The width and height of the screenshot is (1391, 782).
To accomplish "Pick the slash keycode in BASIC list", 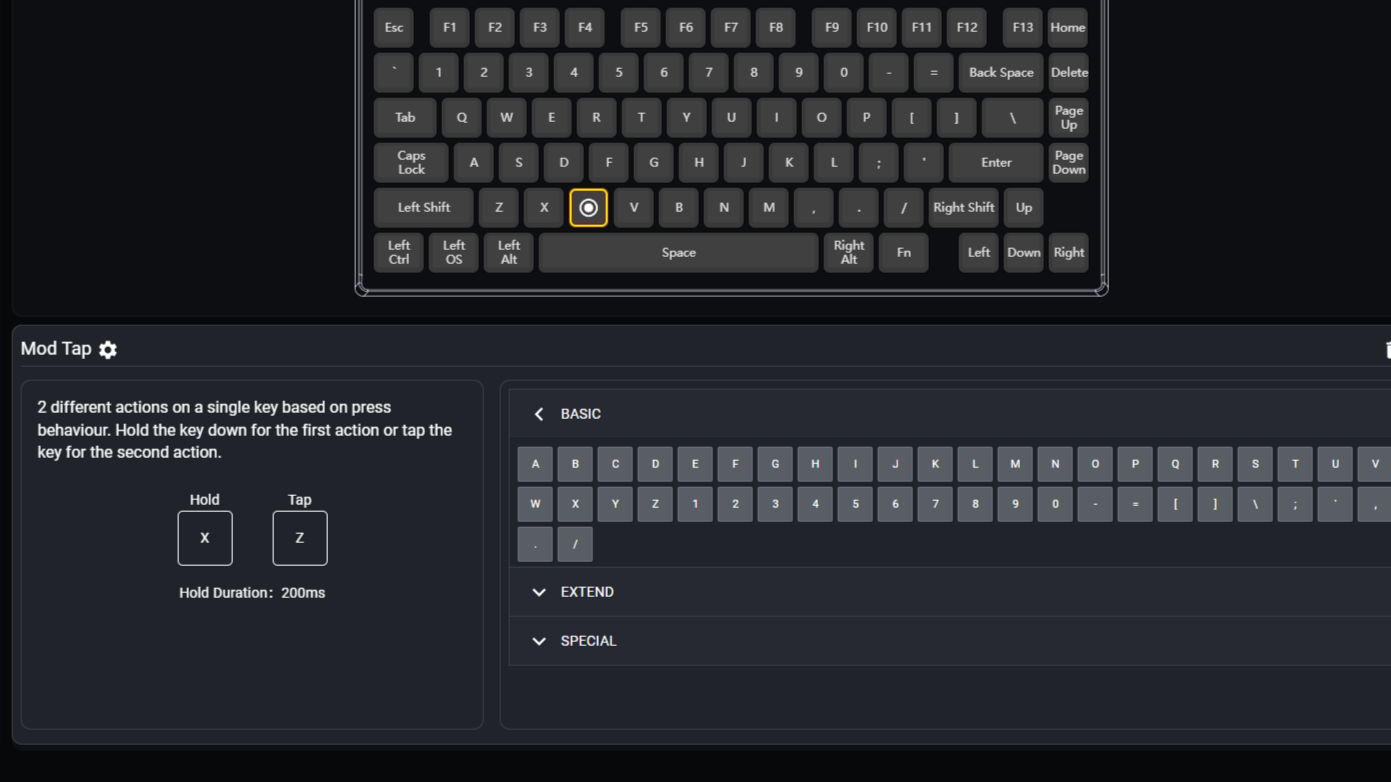I will click(x=575, y=544).
